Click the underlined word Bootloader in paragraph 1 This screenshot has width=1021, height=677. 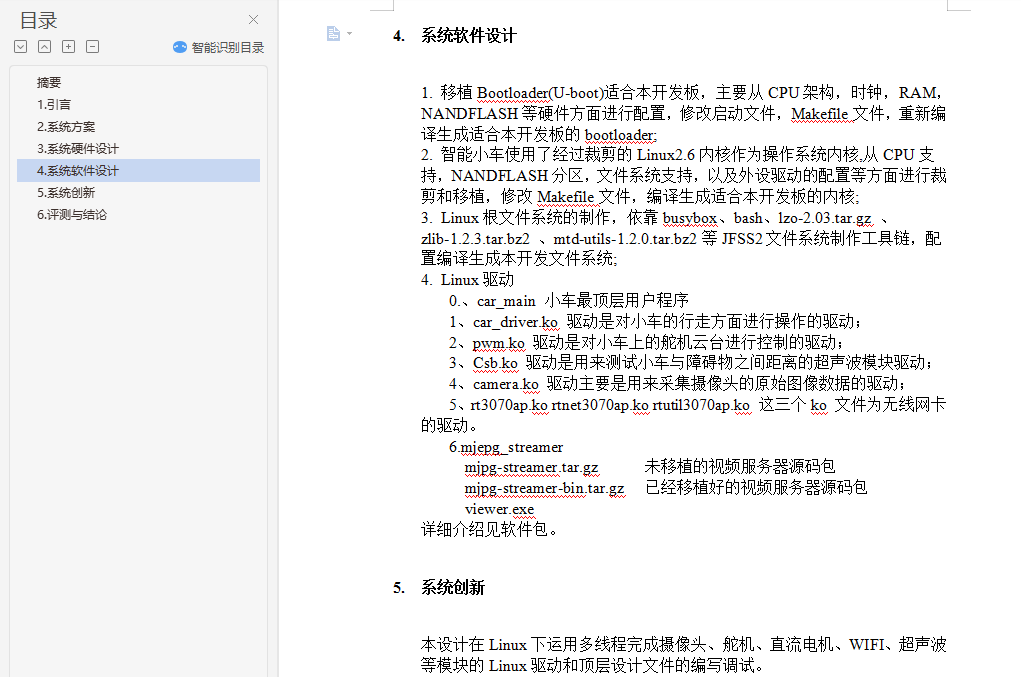click(512, 93)
